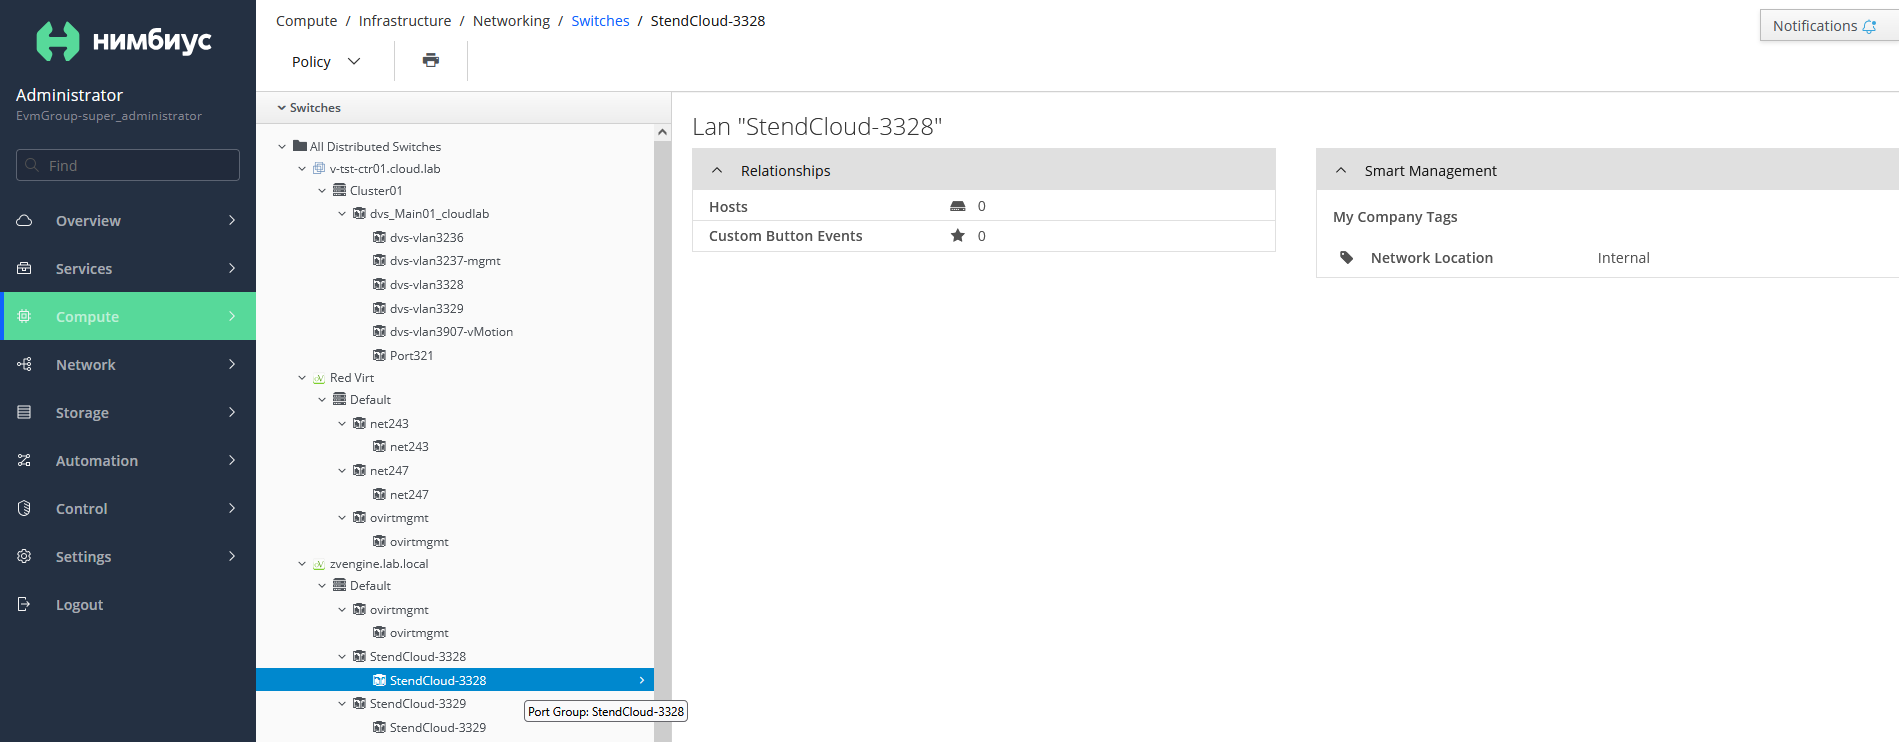
Task: Follow the Switches breadcrumb link
Action: tap(600, 21)
